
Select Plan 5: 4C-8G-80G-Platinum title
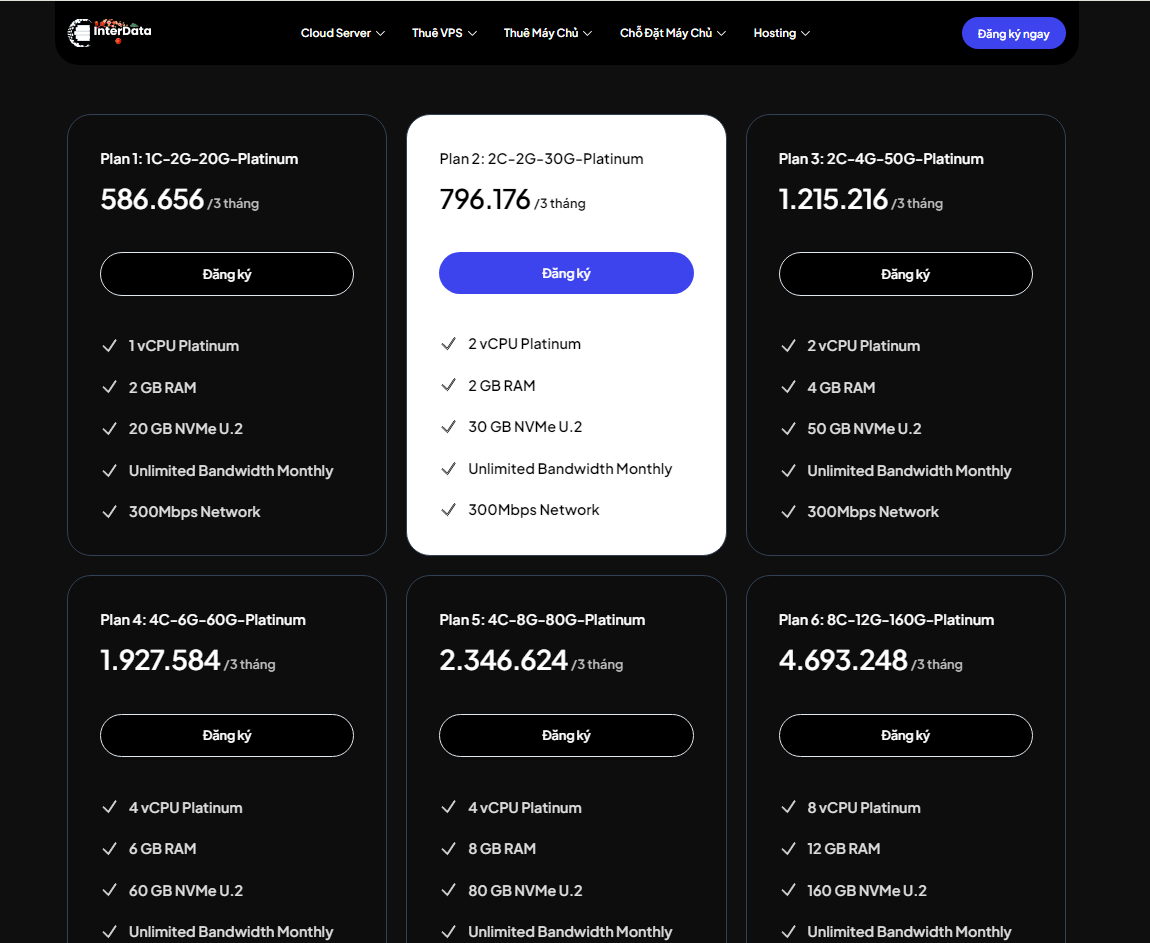(542, 620)
